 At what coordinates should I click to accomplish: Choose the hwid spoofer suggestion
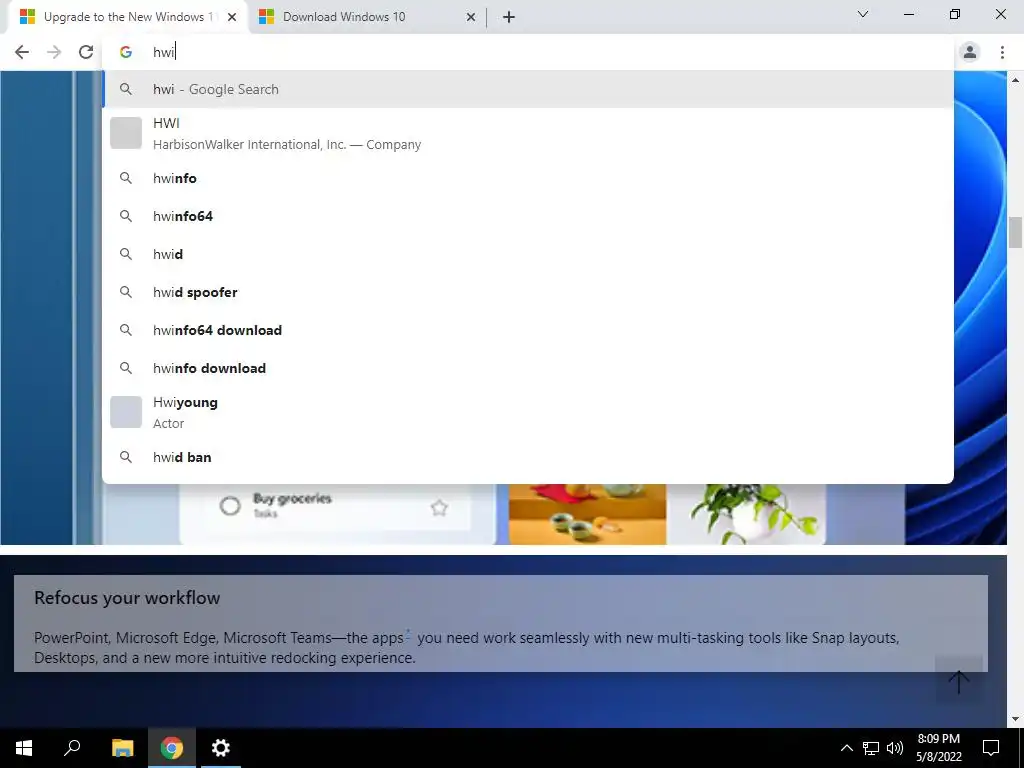tap(528, 292)
